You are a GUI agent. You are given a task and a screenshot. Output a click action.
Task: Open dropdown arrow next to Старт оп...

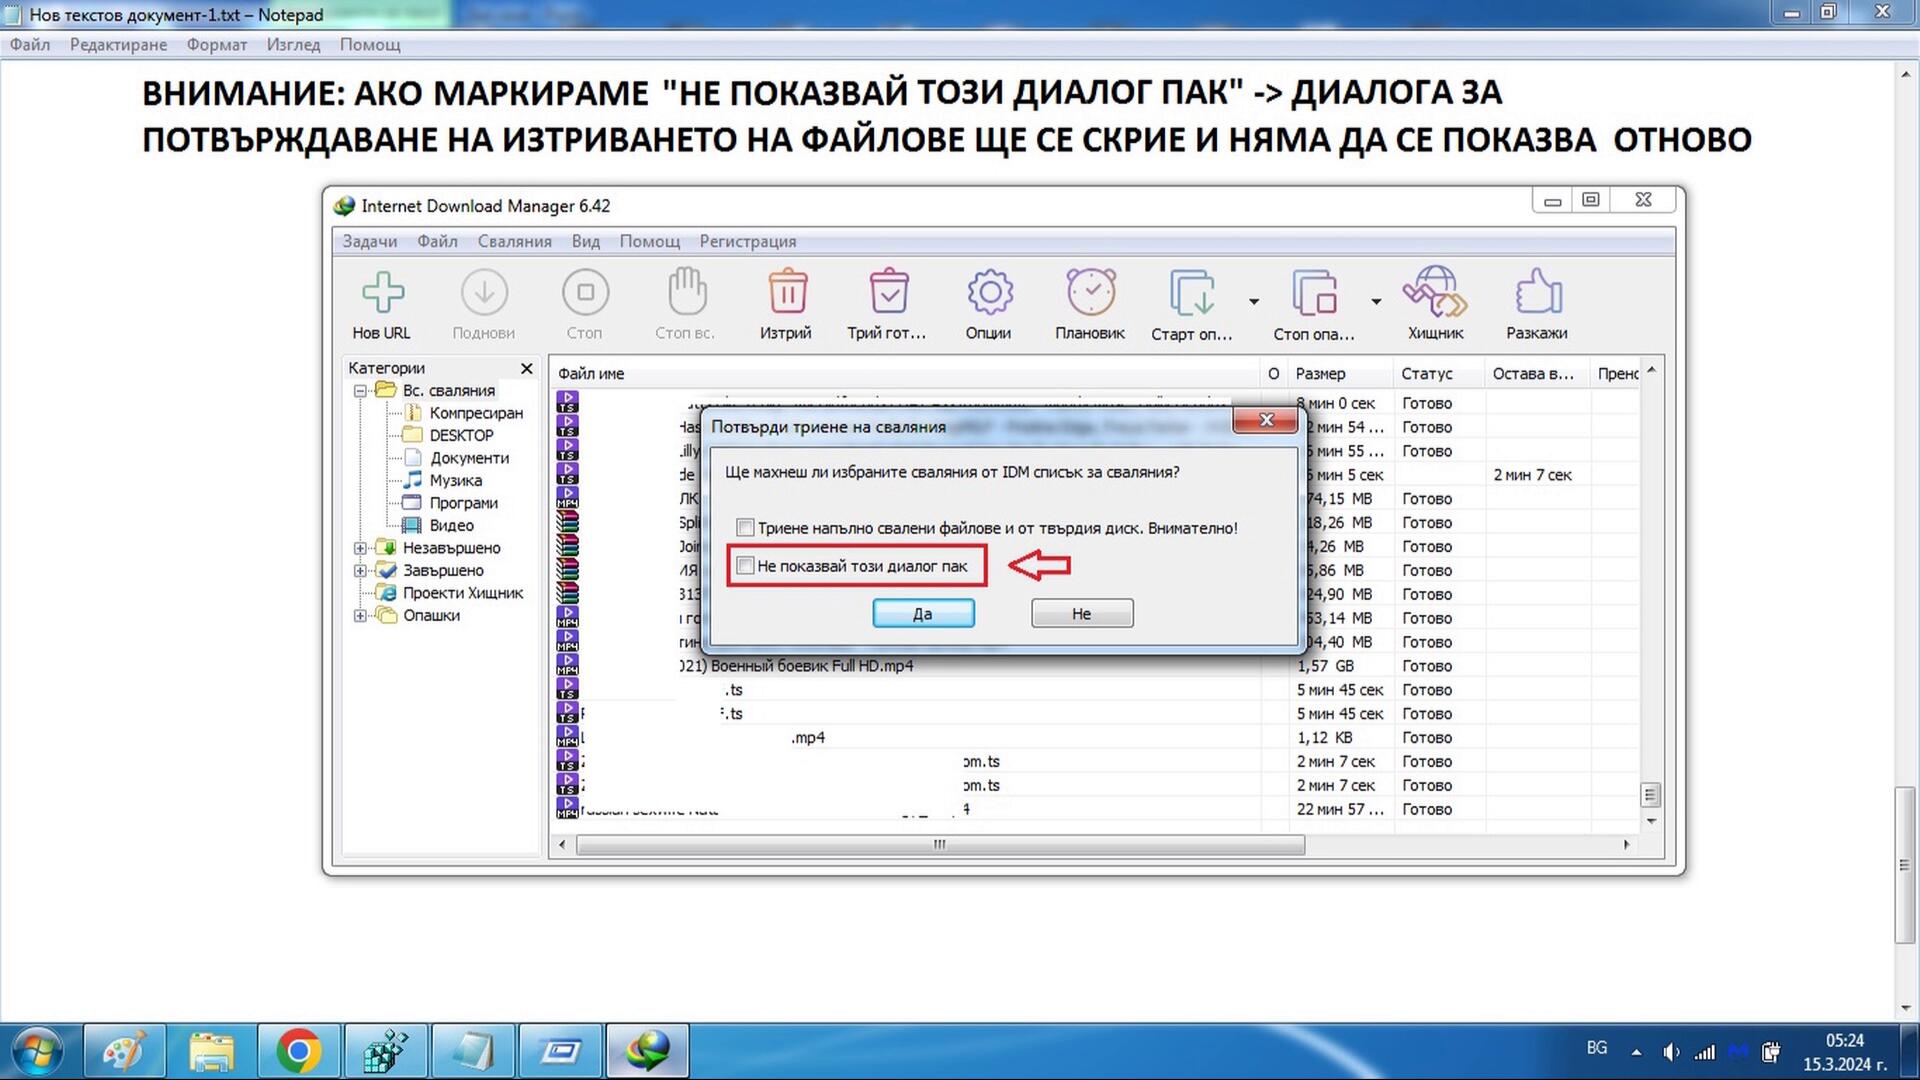click(1254, 301)
